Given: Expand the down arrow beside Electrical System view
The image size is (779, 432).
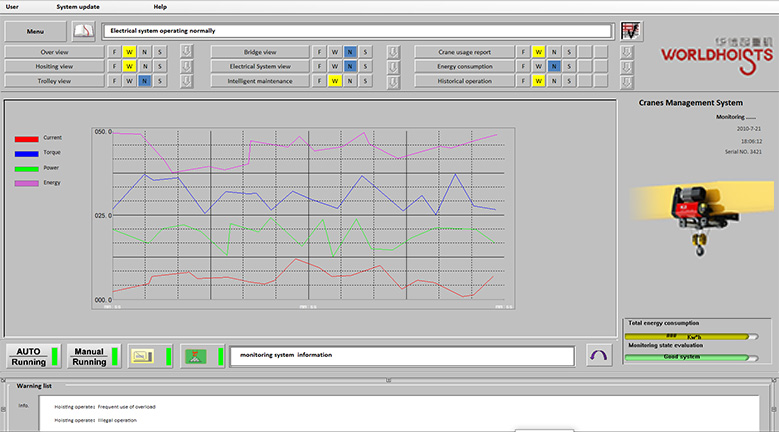Looking at the screenshot, I should click(393, 66).
